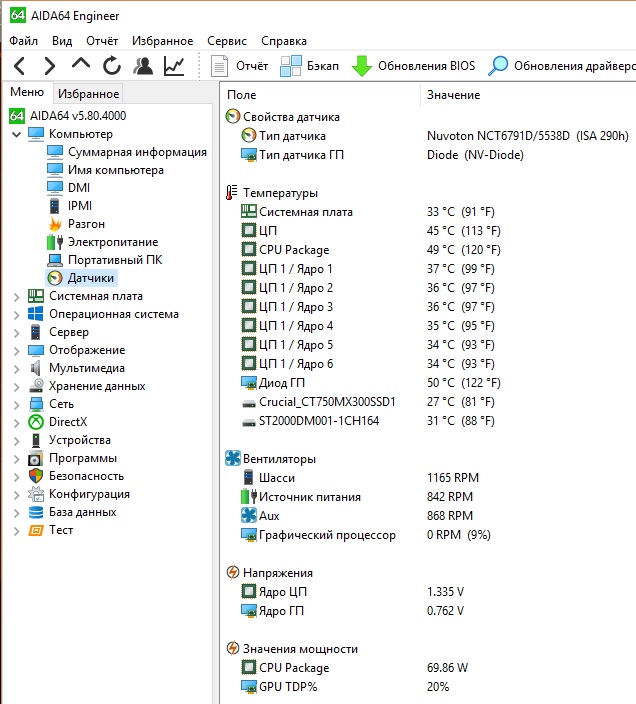Viewport: 636px width, 704px height.
Task: Expand the DirectX tree node
Action: 17,422
